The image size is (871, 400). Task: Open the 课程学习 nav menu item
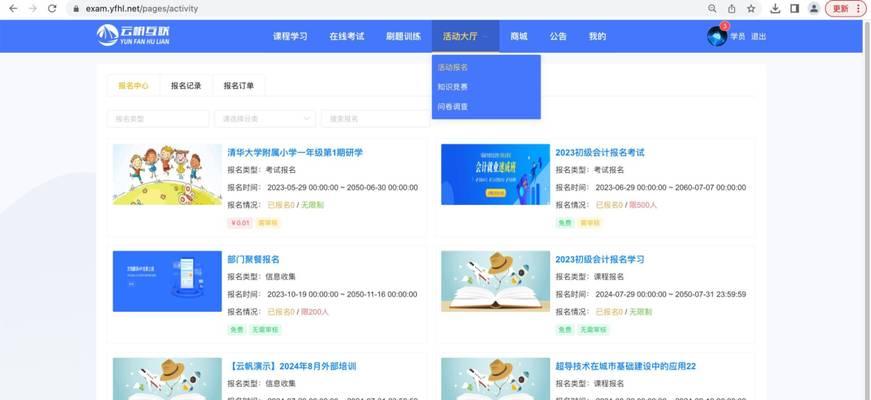(290, 37)
